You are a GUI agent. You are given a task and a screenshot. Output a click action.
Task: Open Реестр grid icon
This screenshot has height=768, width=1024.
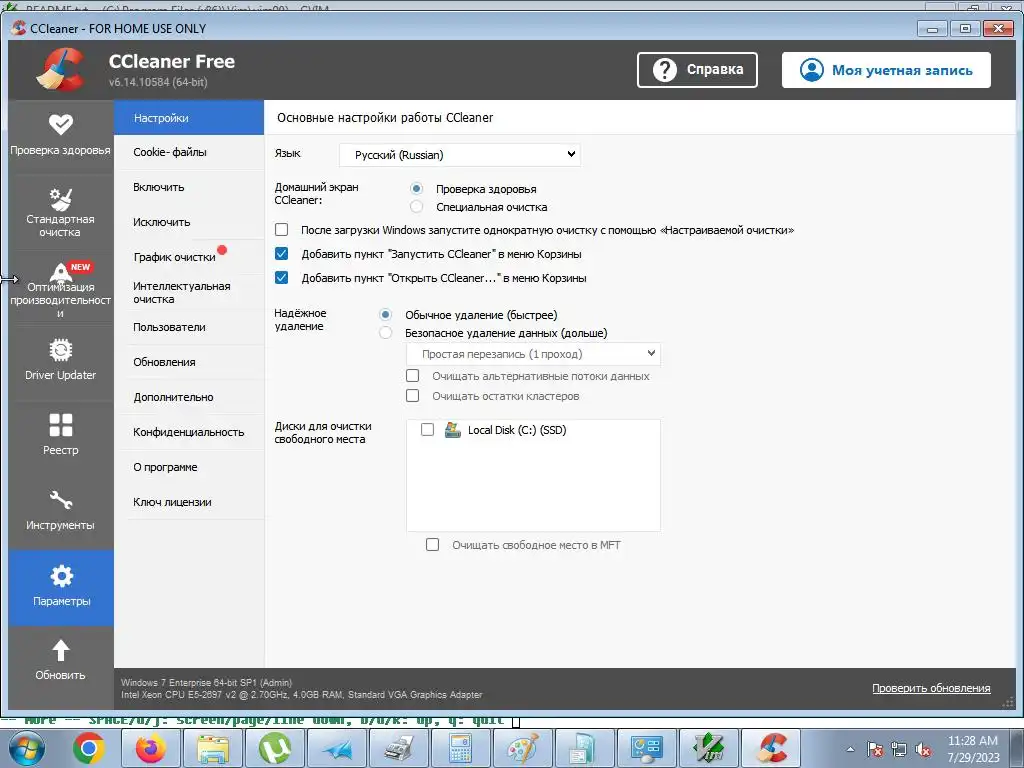coord(61,425)
